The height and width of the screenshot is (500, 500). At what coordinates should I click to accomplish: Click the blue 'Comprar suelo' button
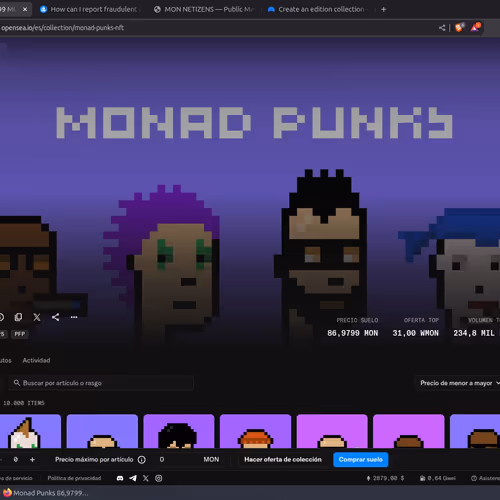pyautogui.click(x=361, y=460)
